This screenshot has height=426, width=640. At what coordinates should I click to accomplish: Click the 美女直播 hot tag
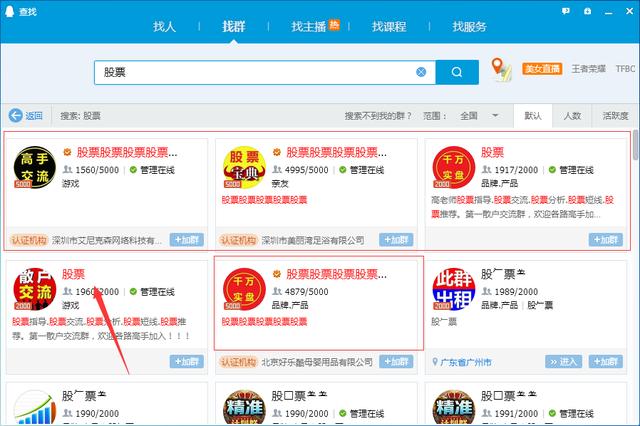point(542,69)
